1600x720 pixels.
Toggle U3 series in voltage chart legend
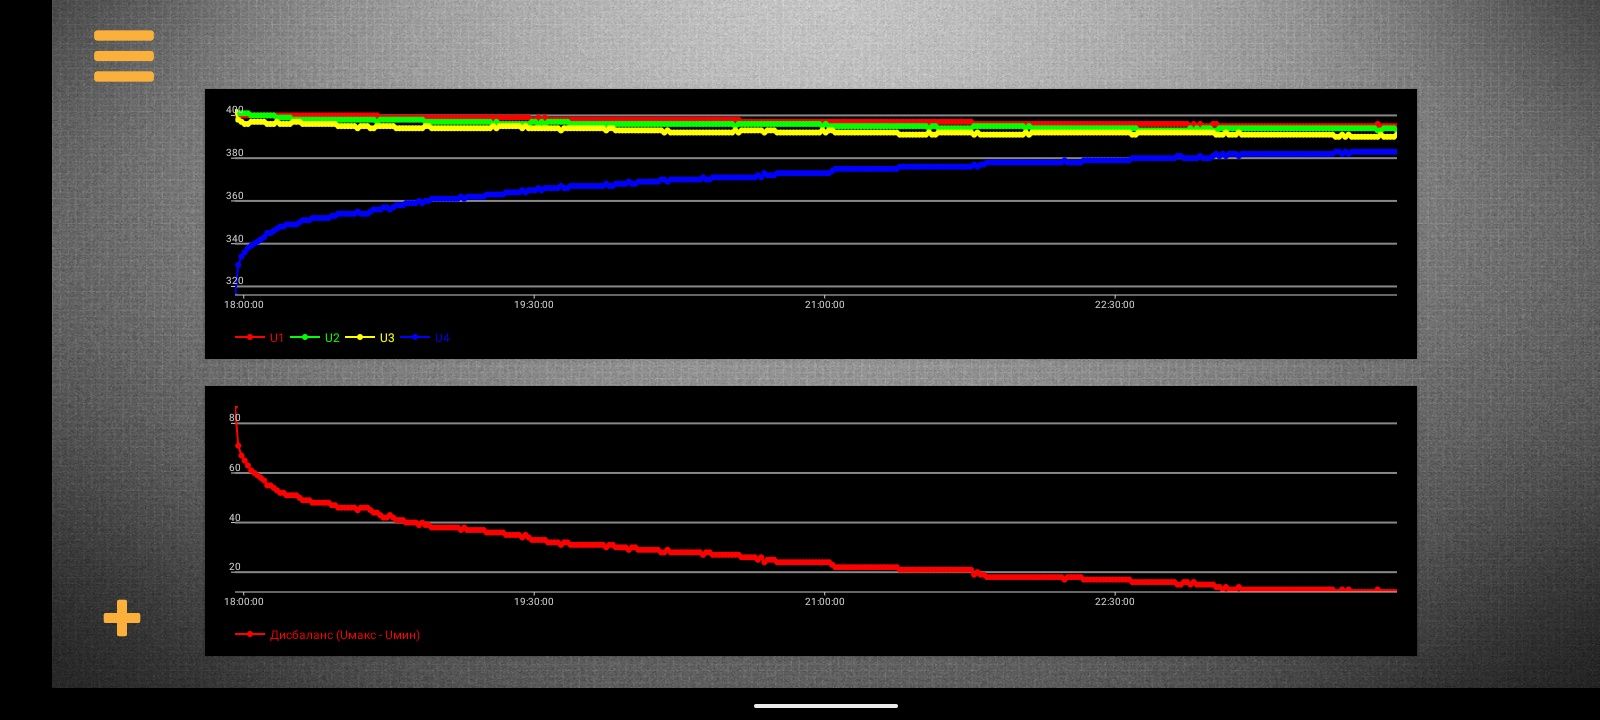(x=370, y=338)
